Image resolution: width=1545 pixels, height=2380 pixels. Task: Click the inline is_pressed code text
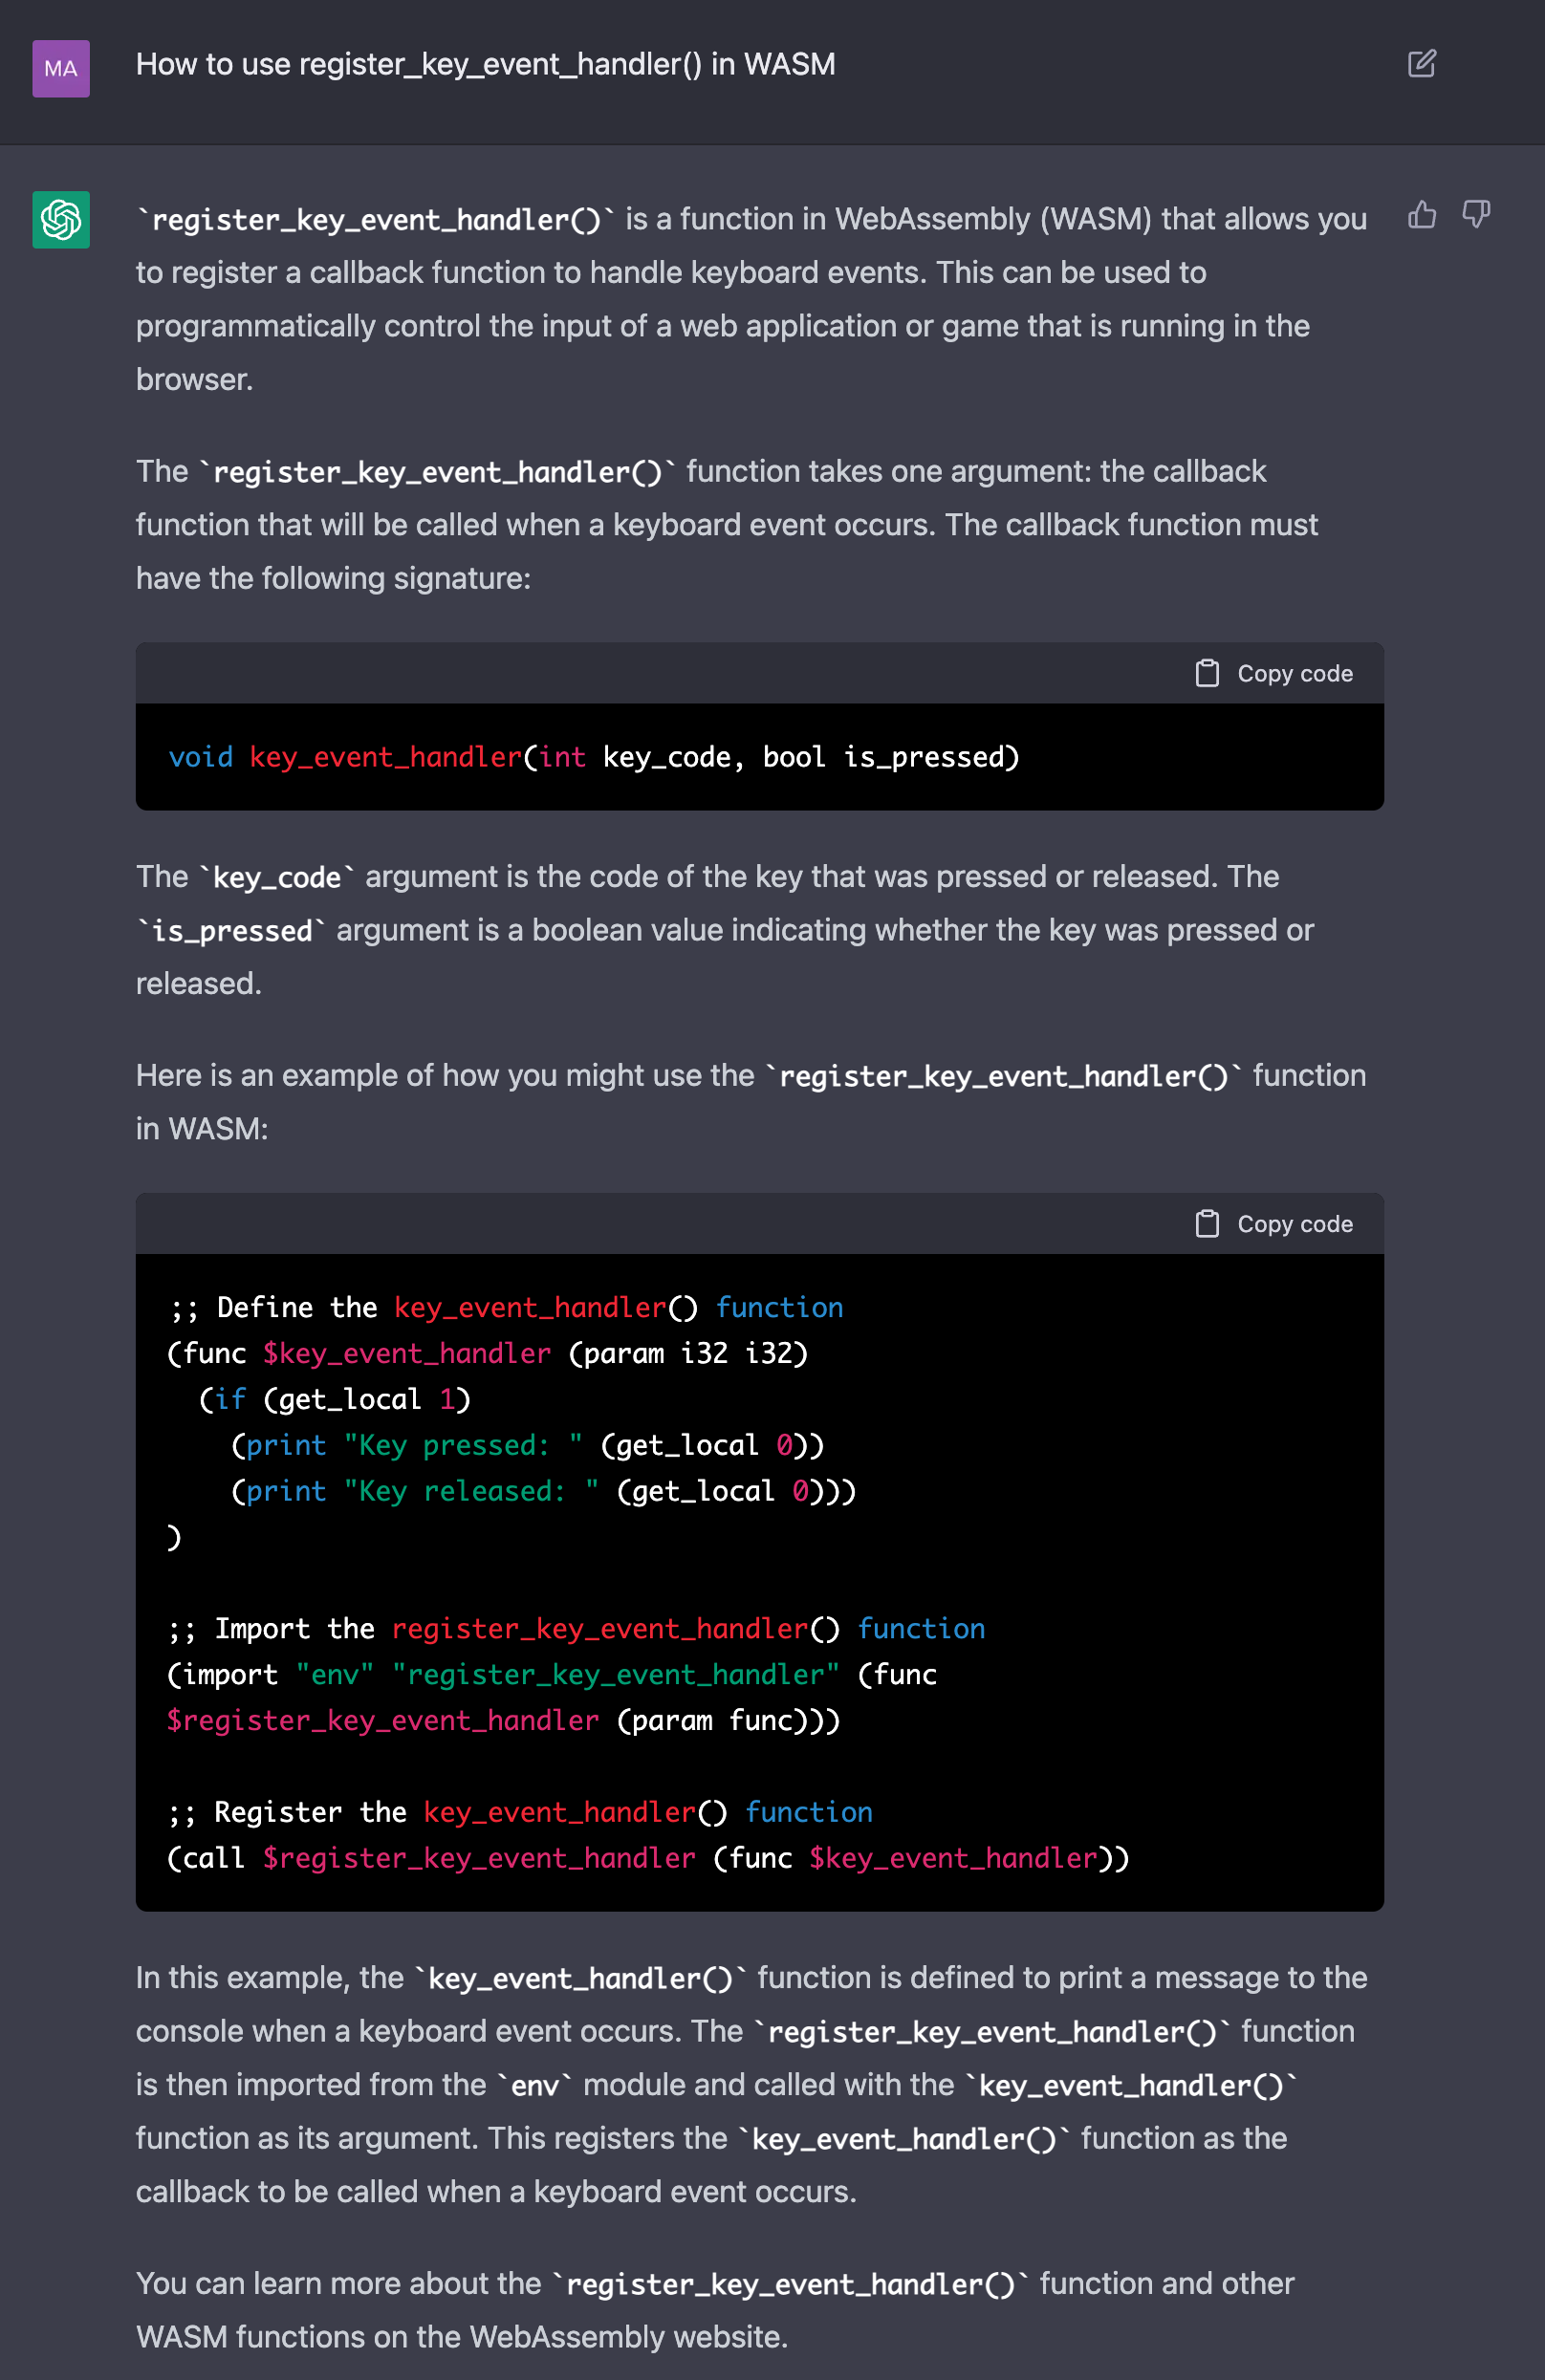tap(231, 930)
